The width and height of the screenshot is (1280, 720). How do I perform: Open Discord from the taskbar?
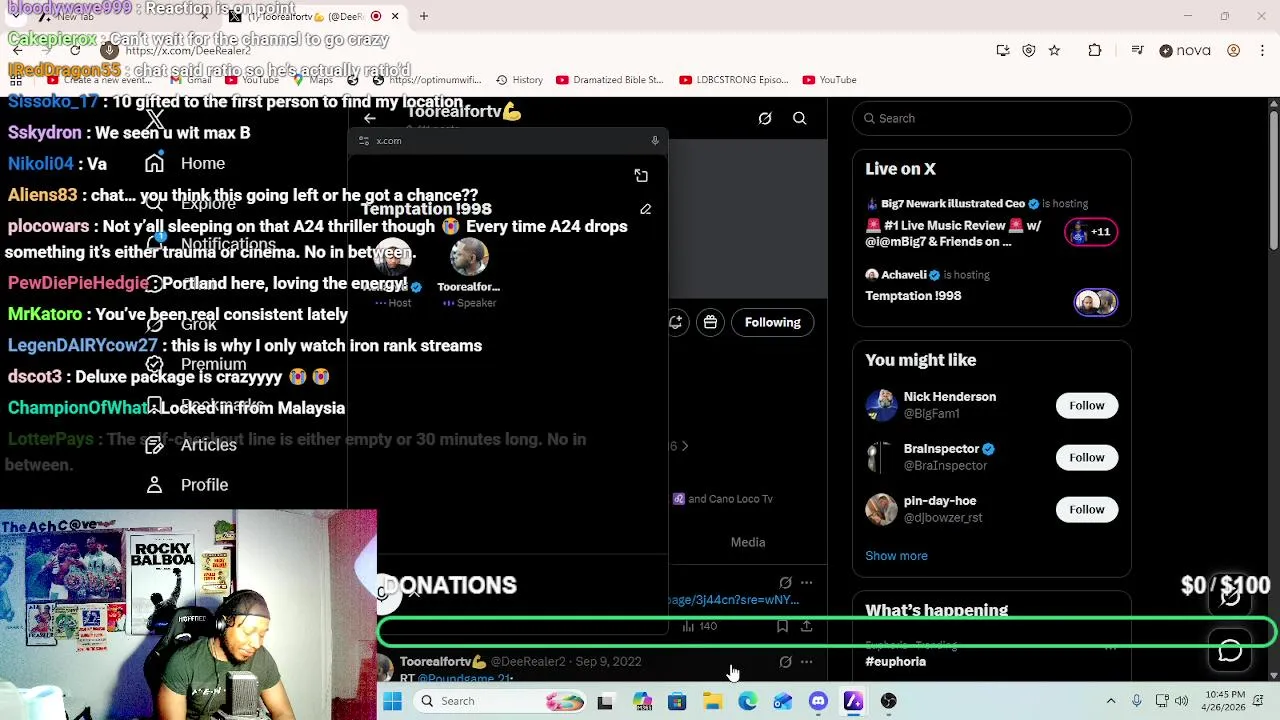(818, 701)
